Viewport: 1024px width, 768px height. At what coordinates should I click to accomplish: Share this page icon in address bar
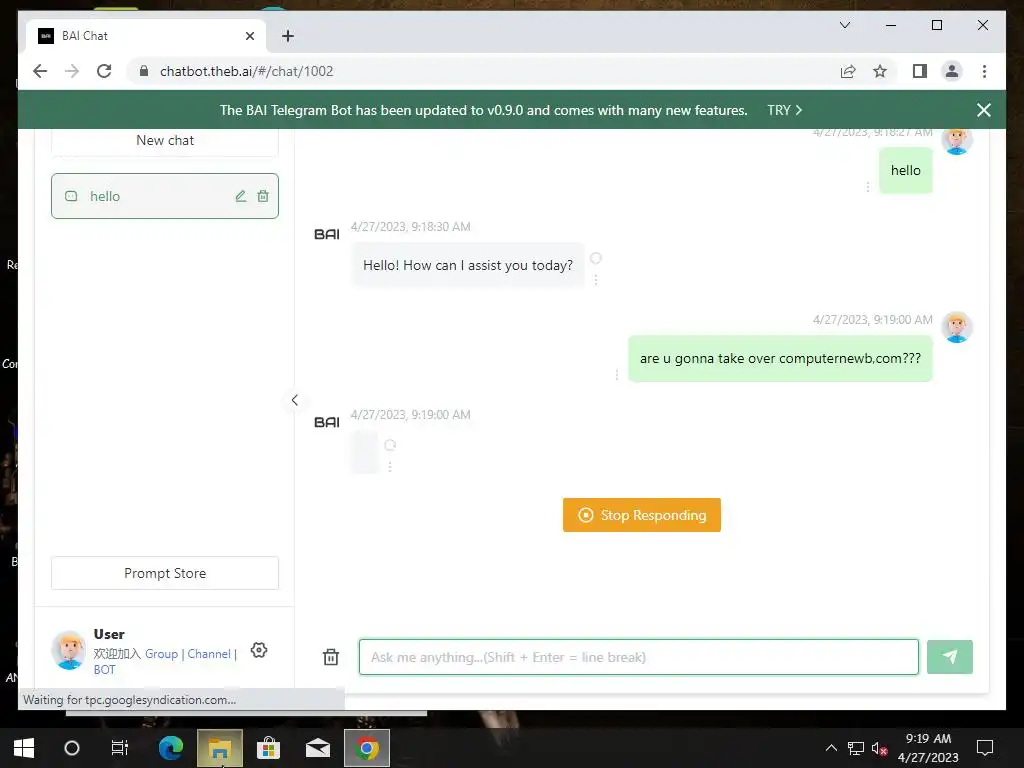(x=848, y=71)
